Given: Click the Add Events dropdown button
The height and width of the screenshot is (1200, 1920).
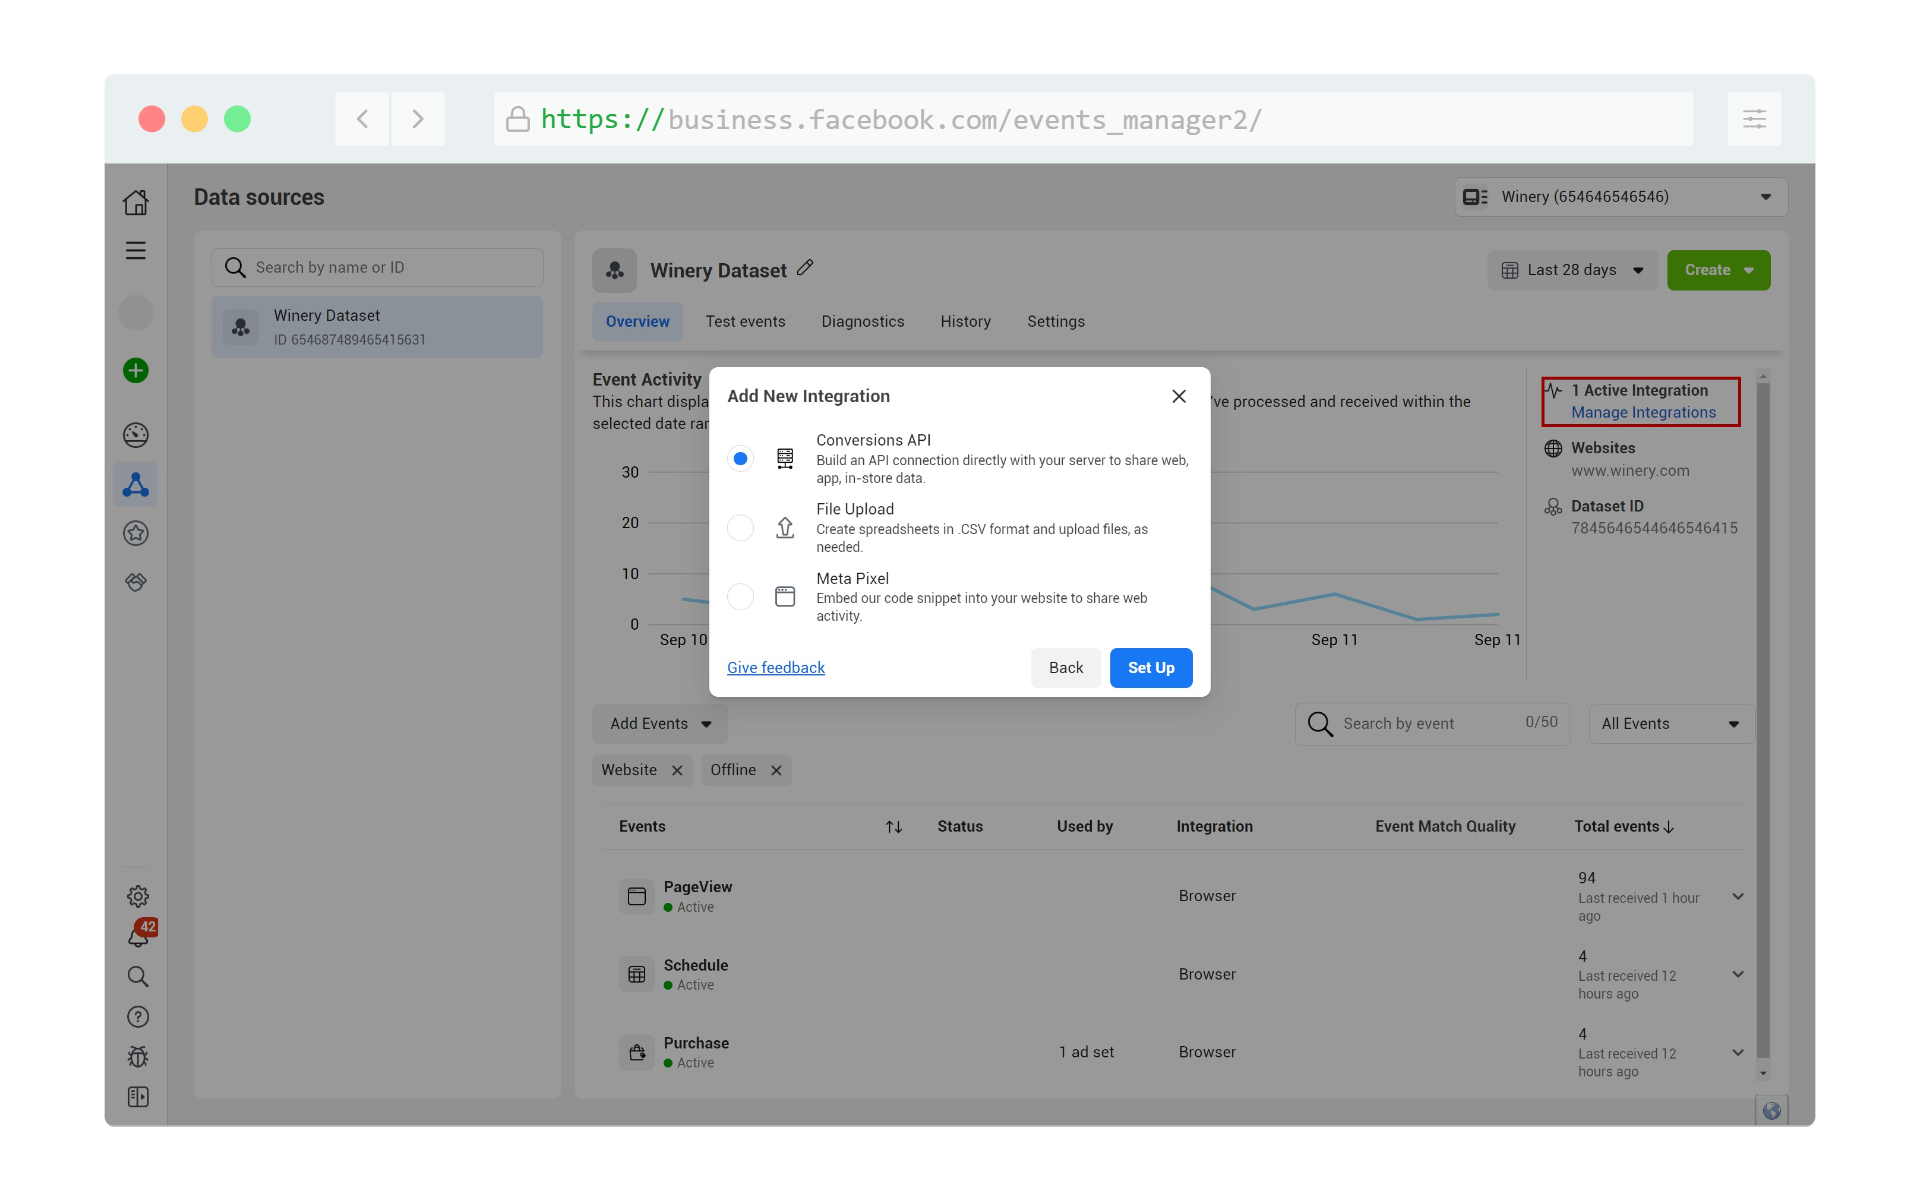Looking at the screenshot, I should point(659,723).
